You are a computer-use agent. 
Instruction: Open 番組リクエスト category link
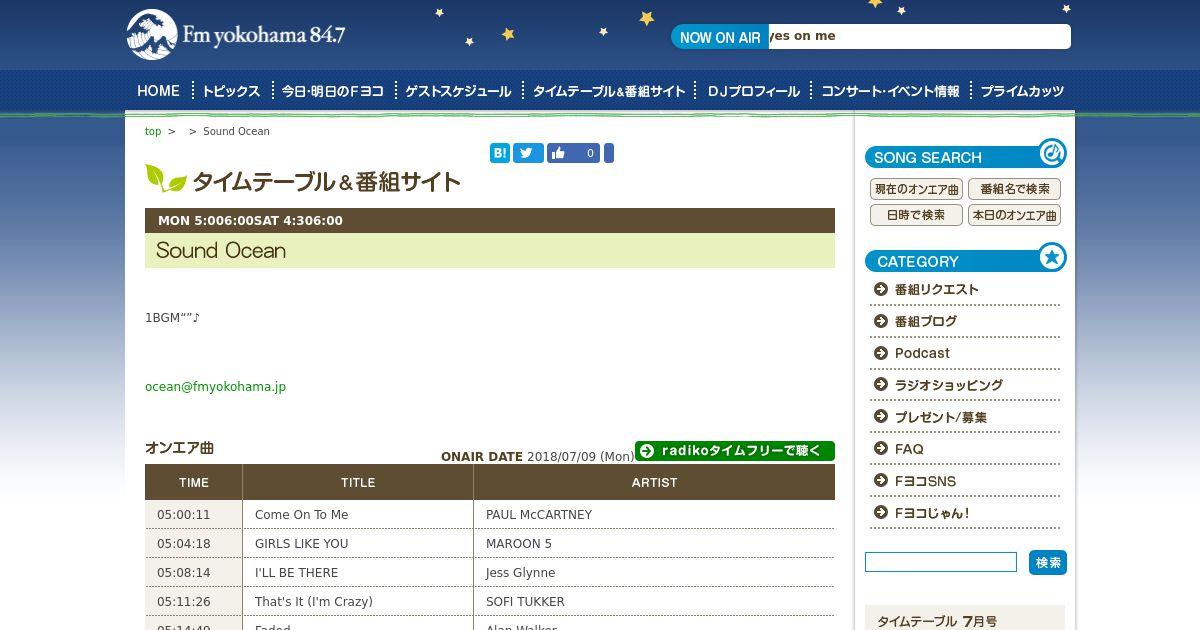pos(937,289)
